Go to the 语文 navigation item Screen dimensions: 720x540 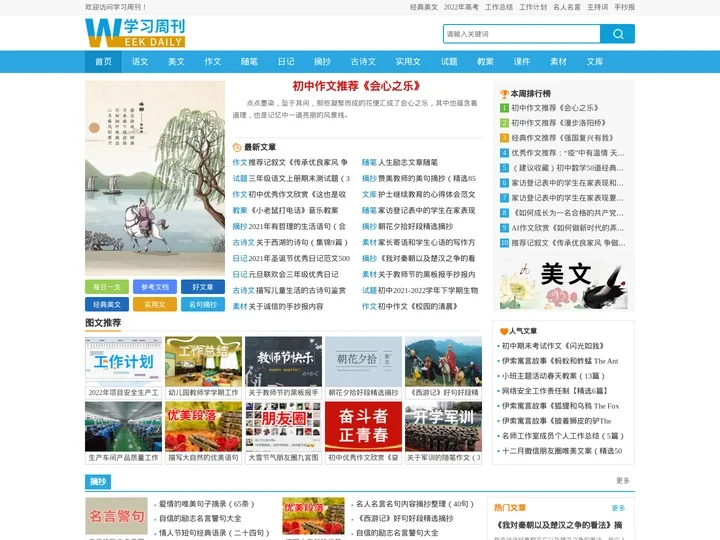tap(140, 62)
